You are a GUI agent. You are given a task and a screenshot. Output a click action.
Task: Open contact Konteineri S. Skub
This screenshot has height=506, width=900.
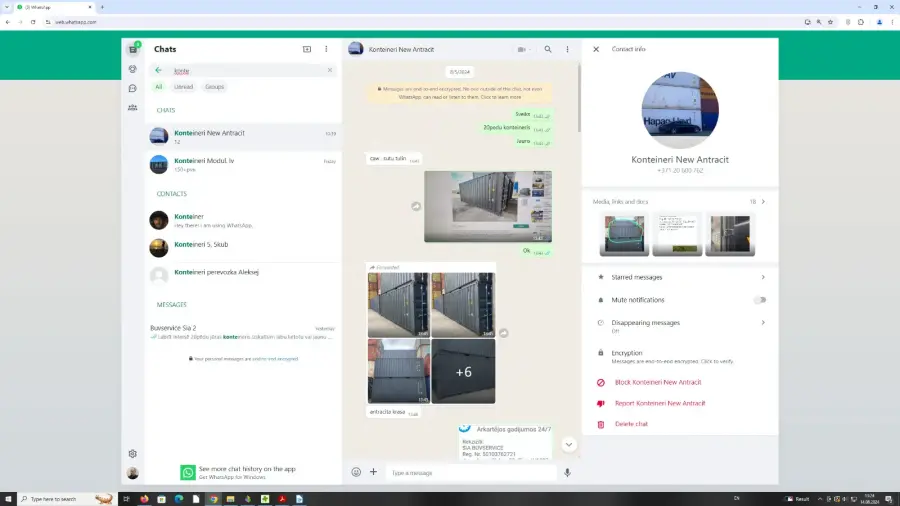click(x=243, y=248)
